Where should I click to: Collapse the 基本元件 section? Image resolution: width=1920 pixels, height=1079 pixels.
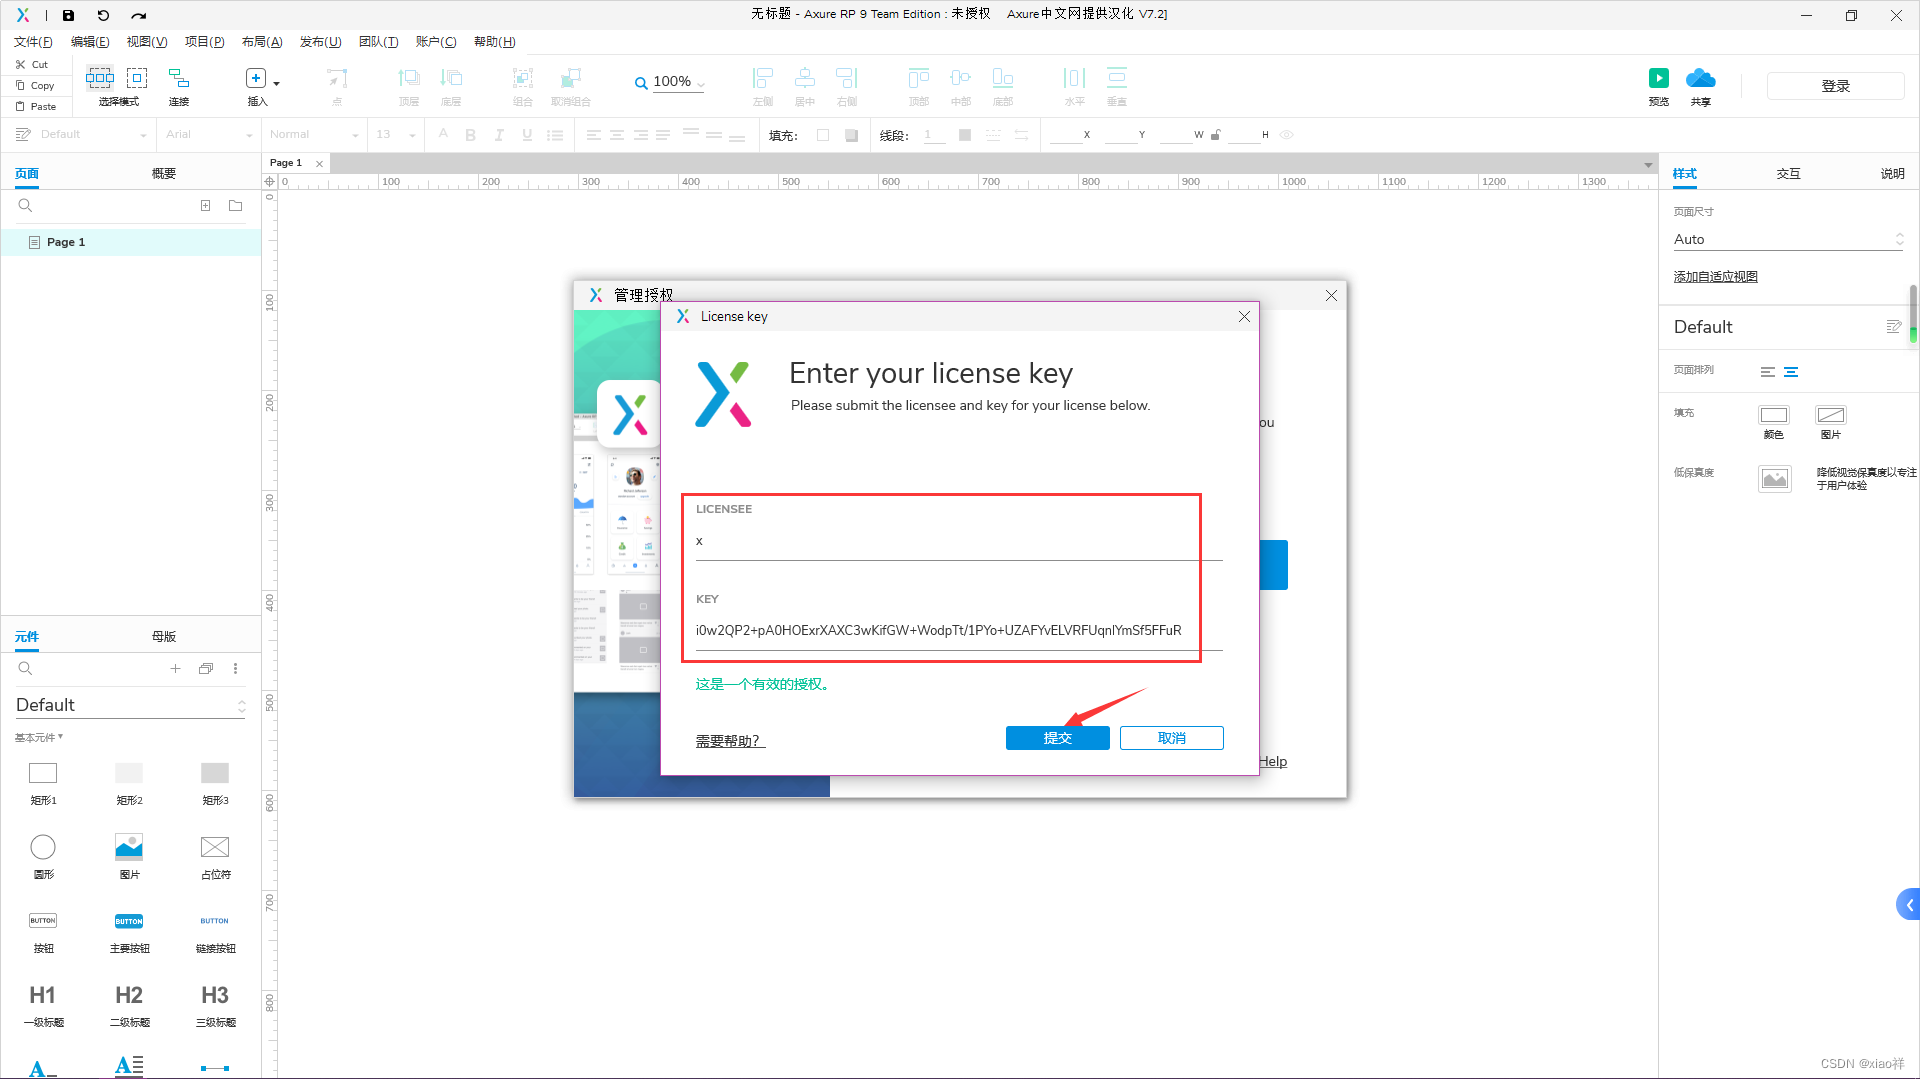39,738
